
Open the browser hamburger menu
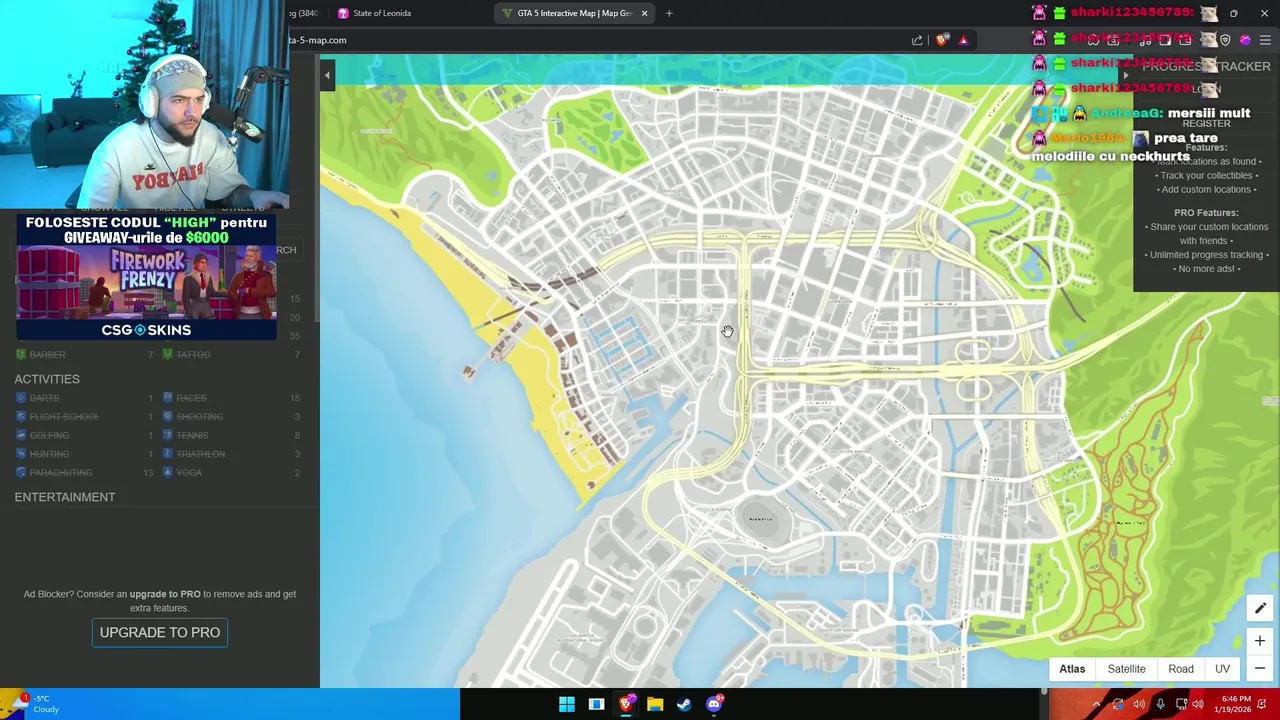click(1265, 40)
